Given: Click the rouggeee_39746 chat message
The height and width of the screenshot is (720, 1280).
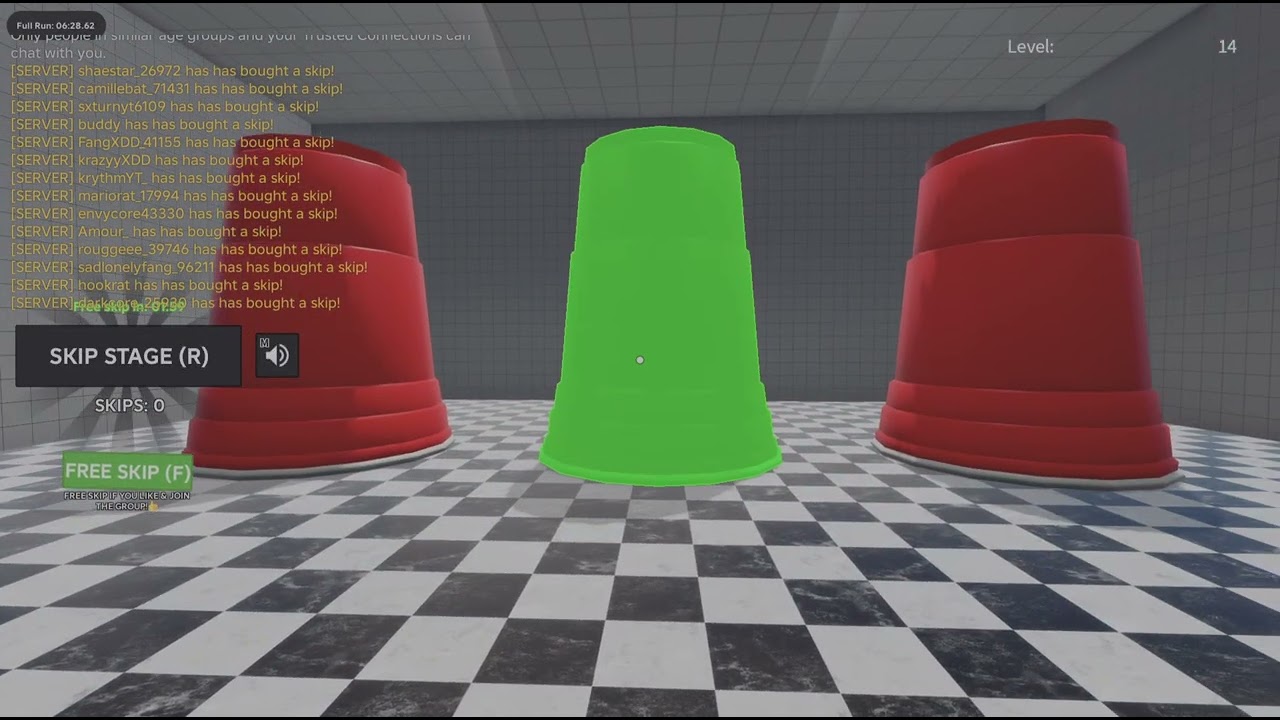Looking at the screenshot, I should [176, 250].
